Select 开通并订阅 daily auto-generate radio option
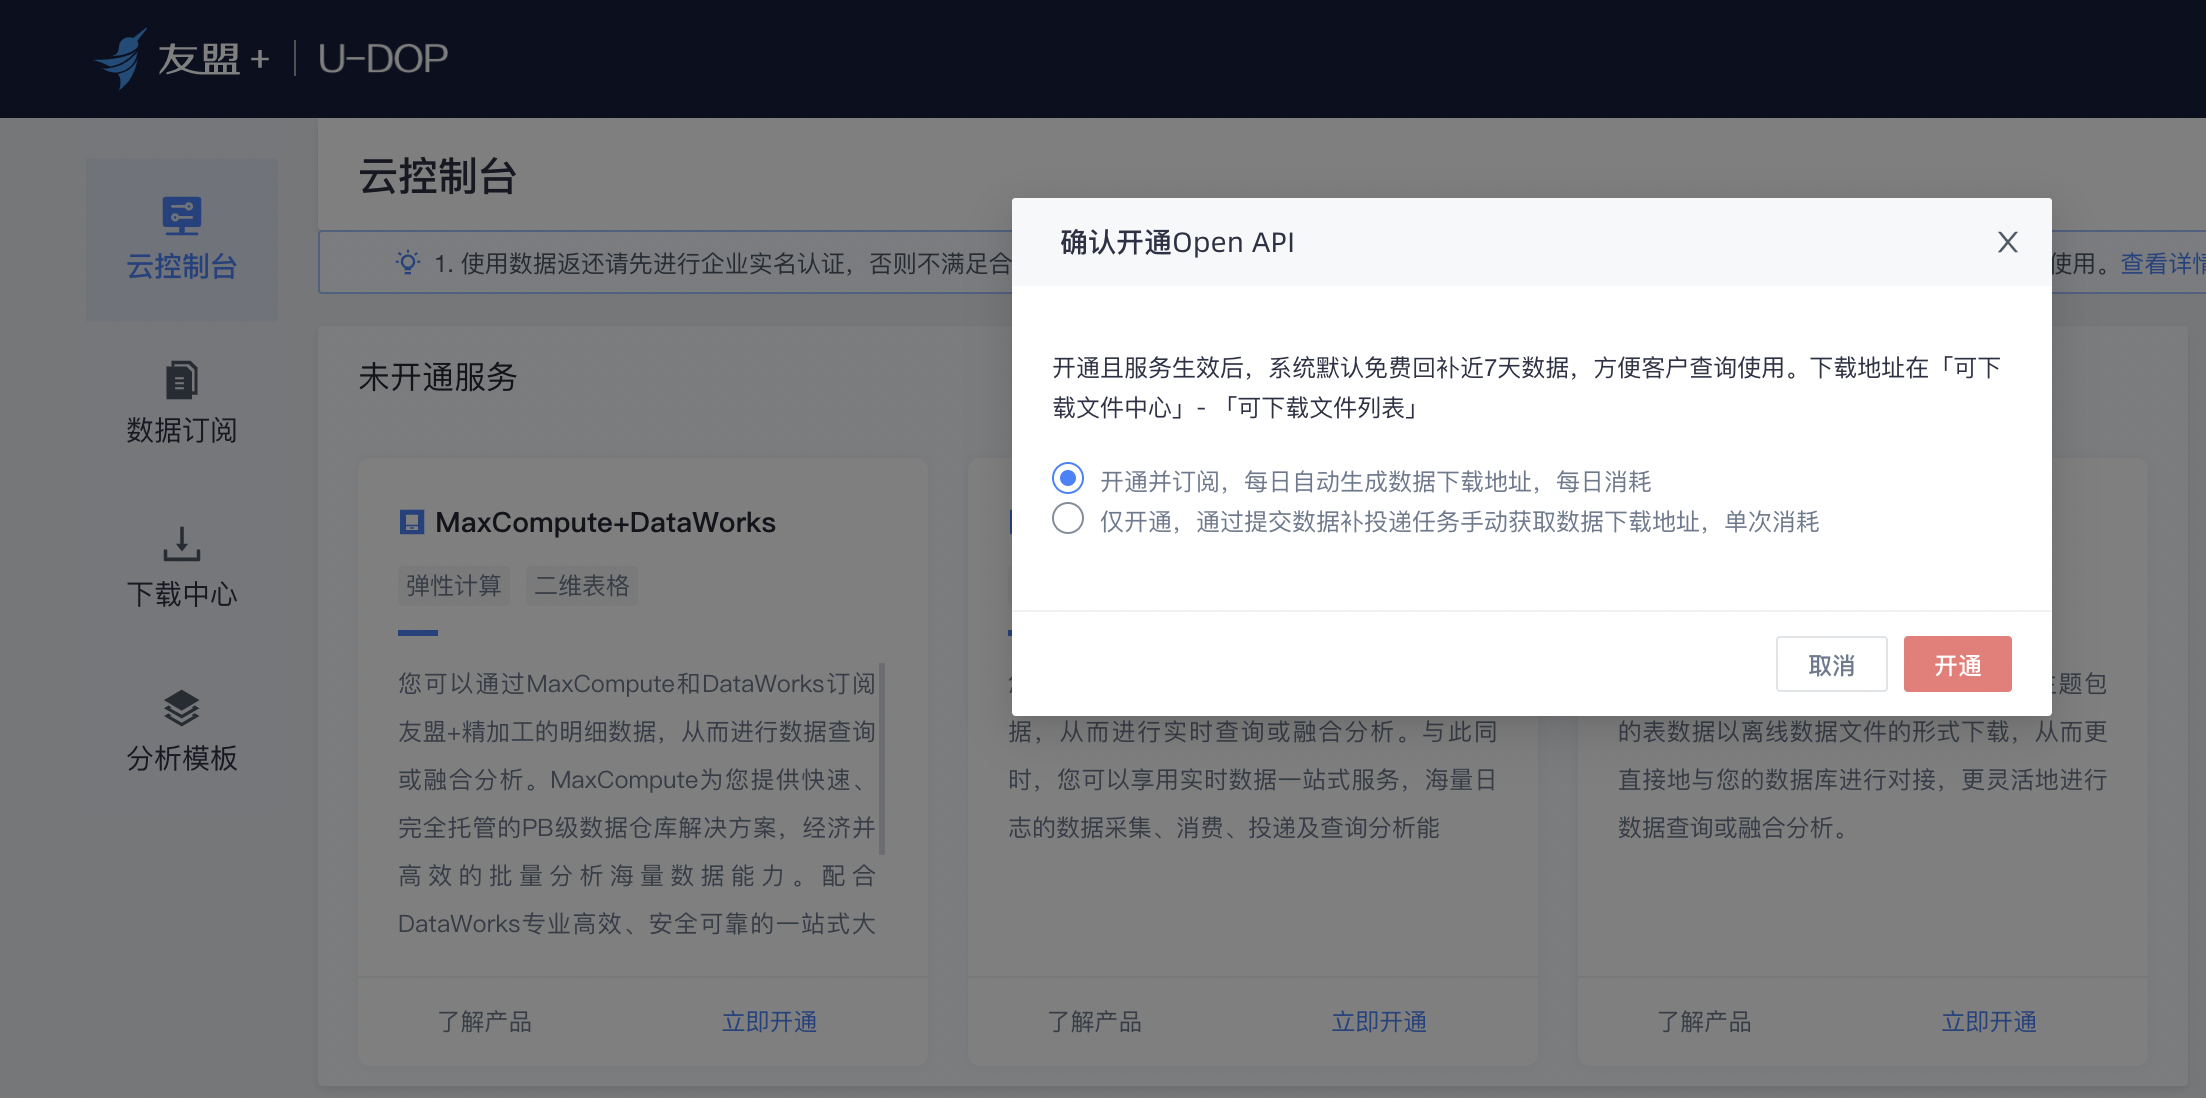The height and width of the screenshot is (1098, 2206). click(1068, 479)
